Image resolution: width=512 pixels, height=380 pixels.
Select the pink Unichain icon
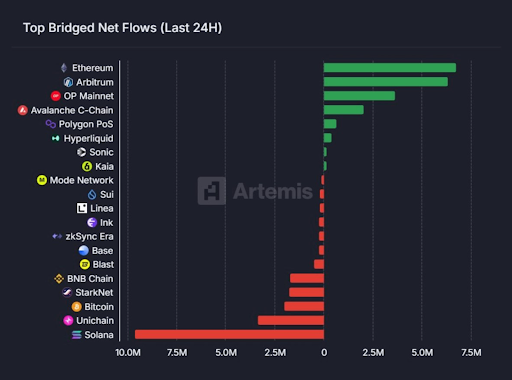(68, 321)
